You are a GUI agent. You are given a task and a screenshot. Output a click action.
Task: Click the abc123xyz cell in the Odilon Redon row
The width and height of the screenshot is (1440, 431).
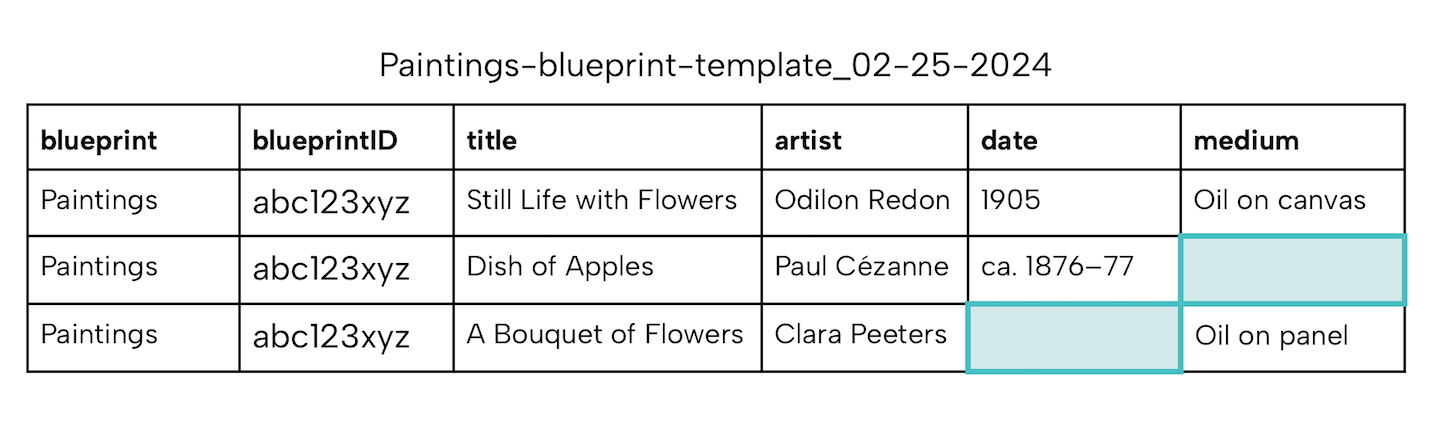click(x=331, y=203)
